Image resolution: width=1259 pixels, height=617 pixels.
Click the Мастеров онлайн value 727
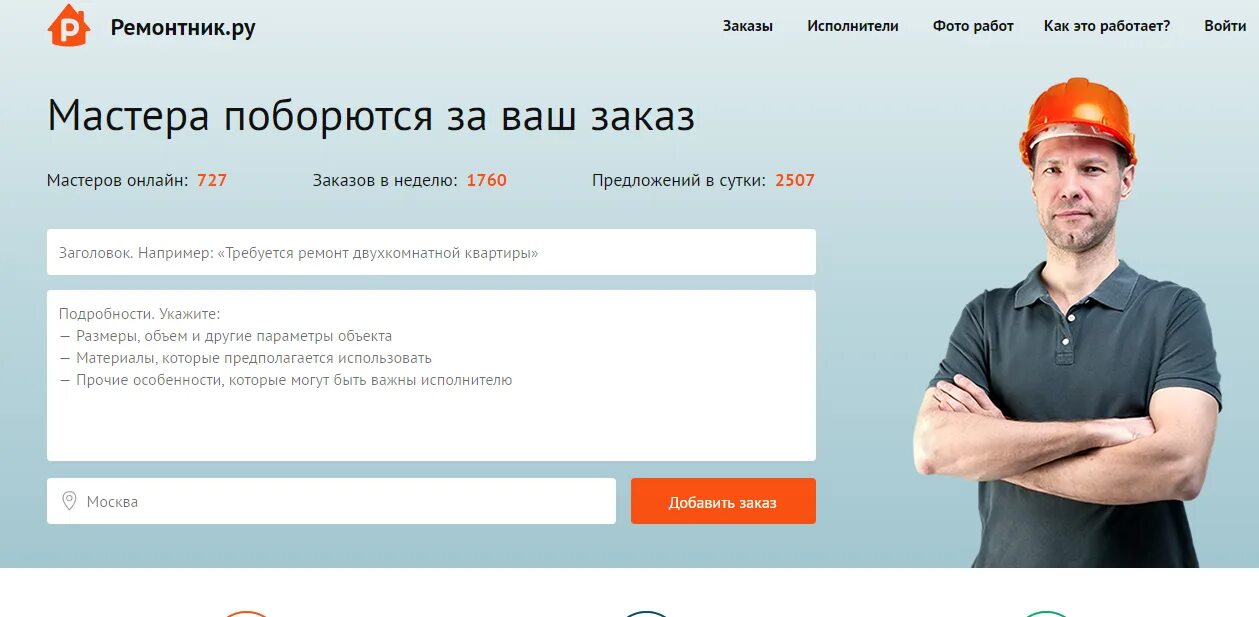[212, 181]
